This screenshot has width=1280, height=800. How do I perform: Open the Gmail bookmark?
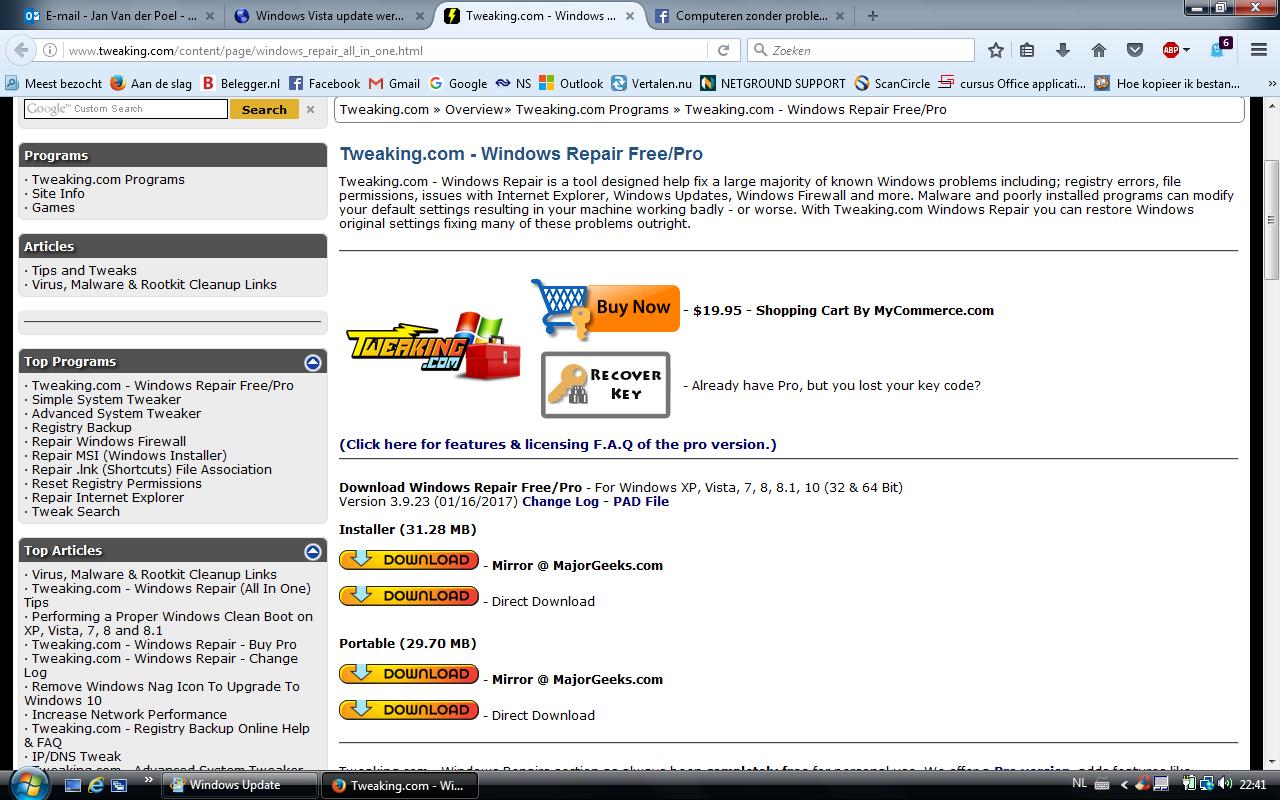coord(394,83)
